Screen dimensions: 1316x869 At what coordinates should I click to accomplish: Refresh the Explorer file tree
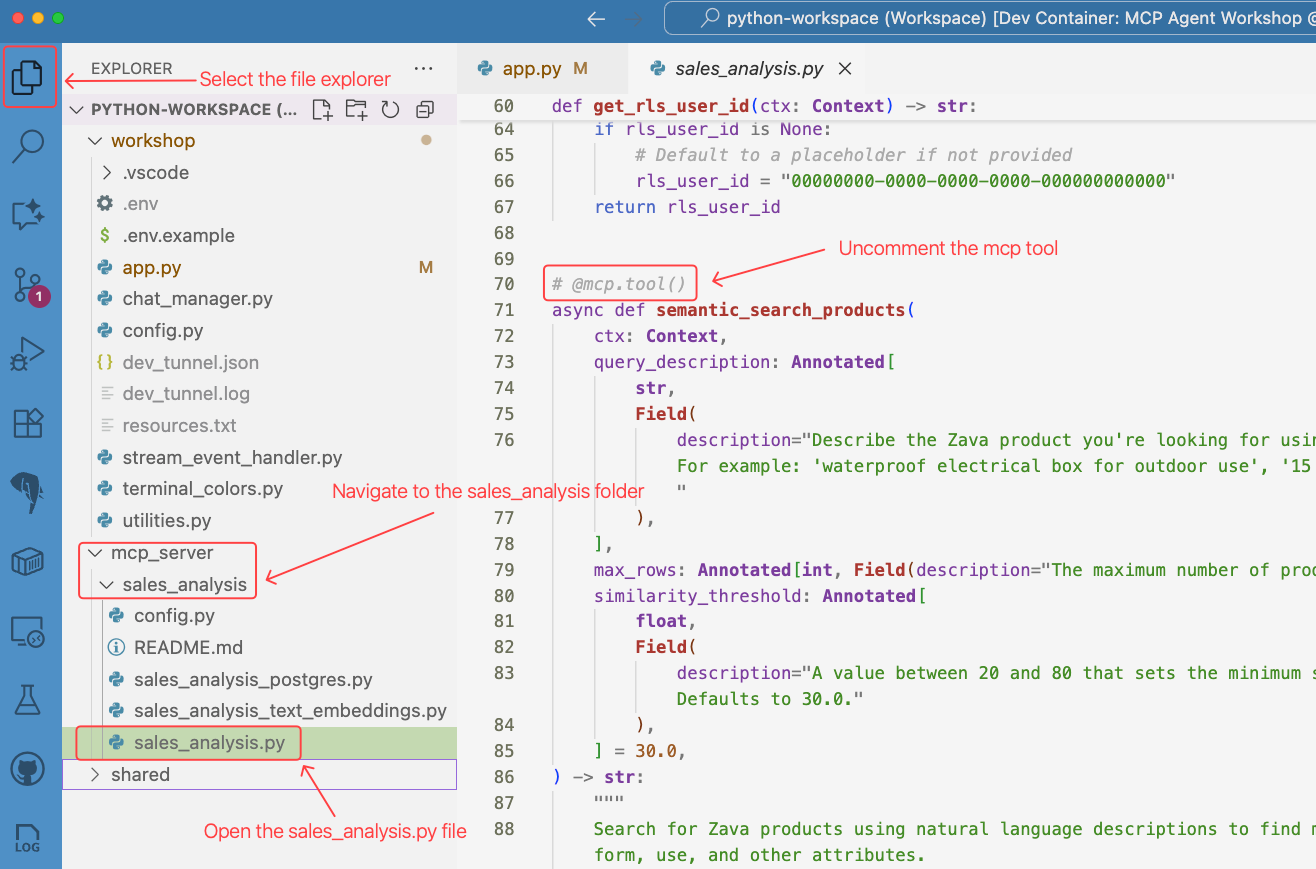tap(390, 110)
